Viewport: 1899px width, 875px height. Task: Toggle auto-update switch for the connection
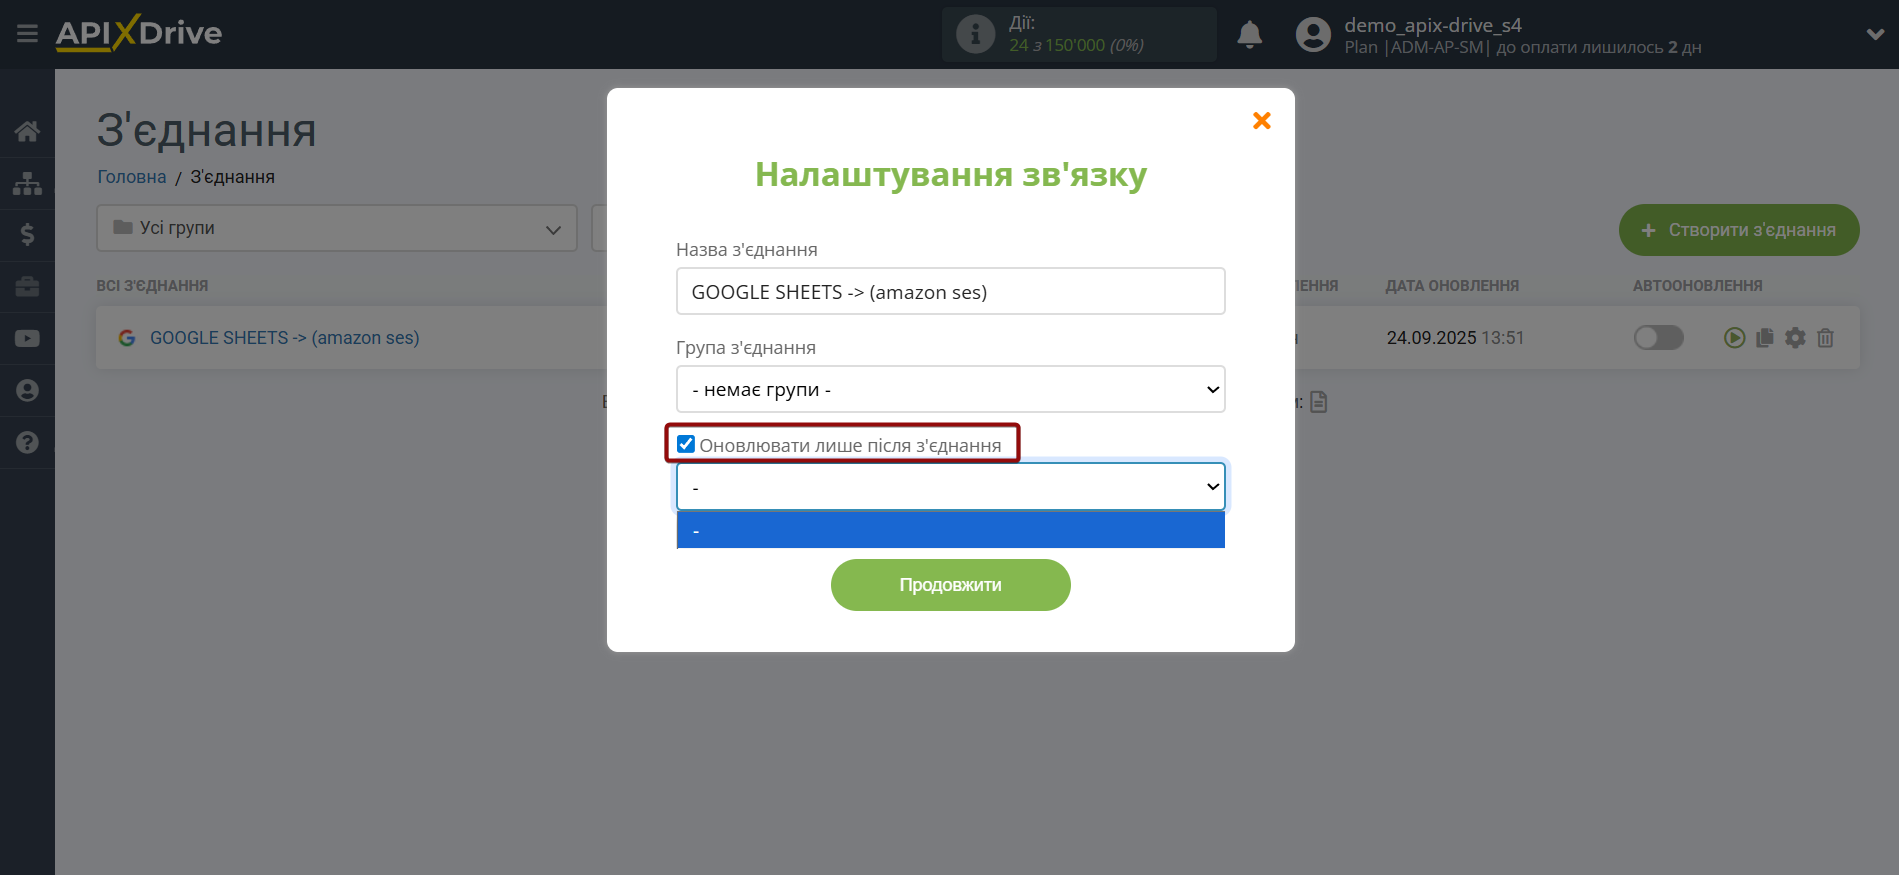click(1659, 338)
